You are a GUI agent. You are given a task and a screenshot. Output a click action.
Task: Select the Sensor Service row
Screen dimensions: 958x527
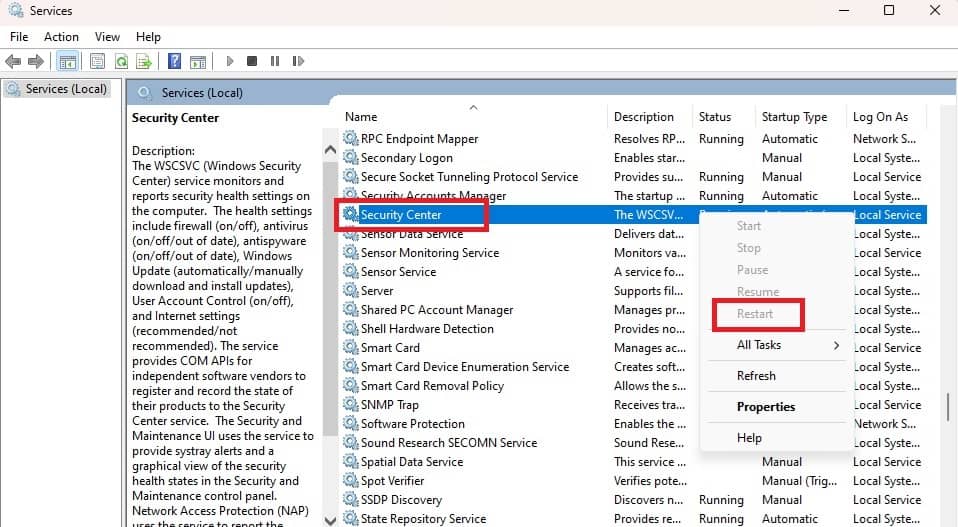click(633, 271)
